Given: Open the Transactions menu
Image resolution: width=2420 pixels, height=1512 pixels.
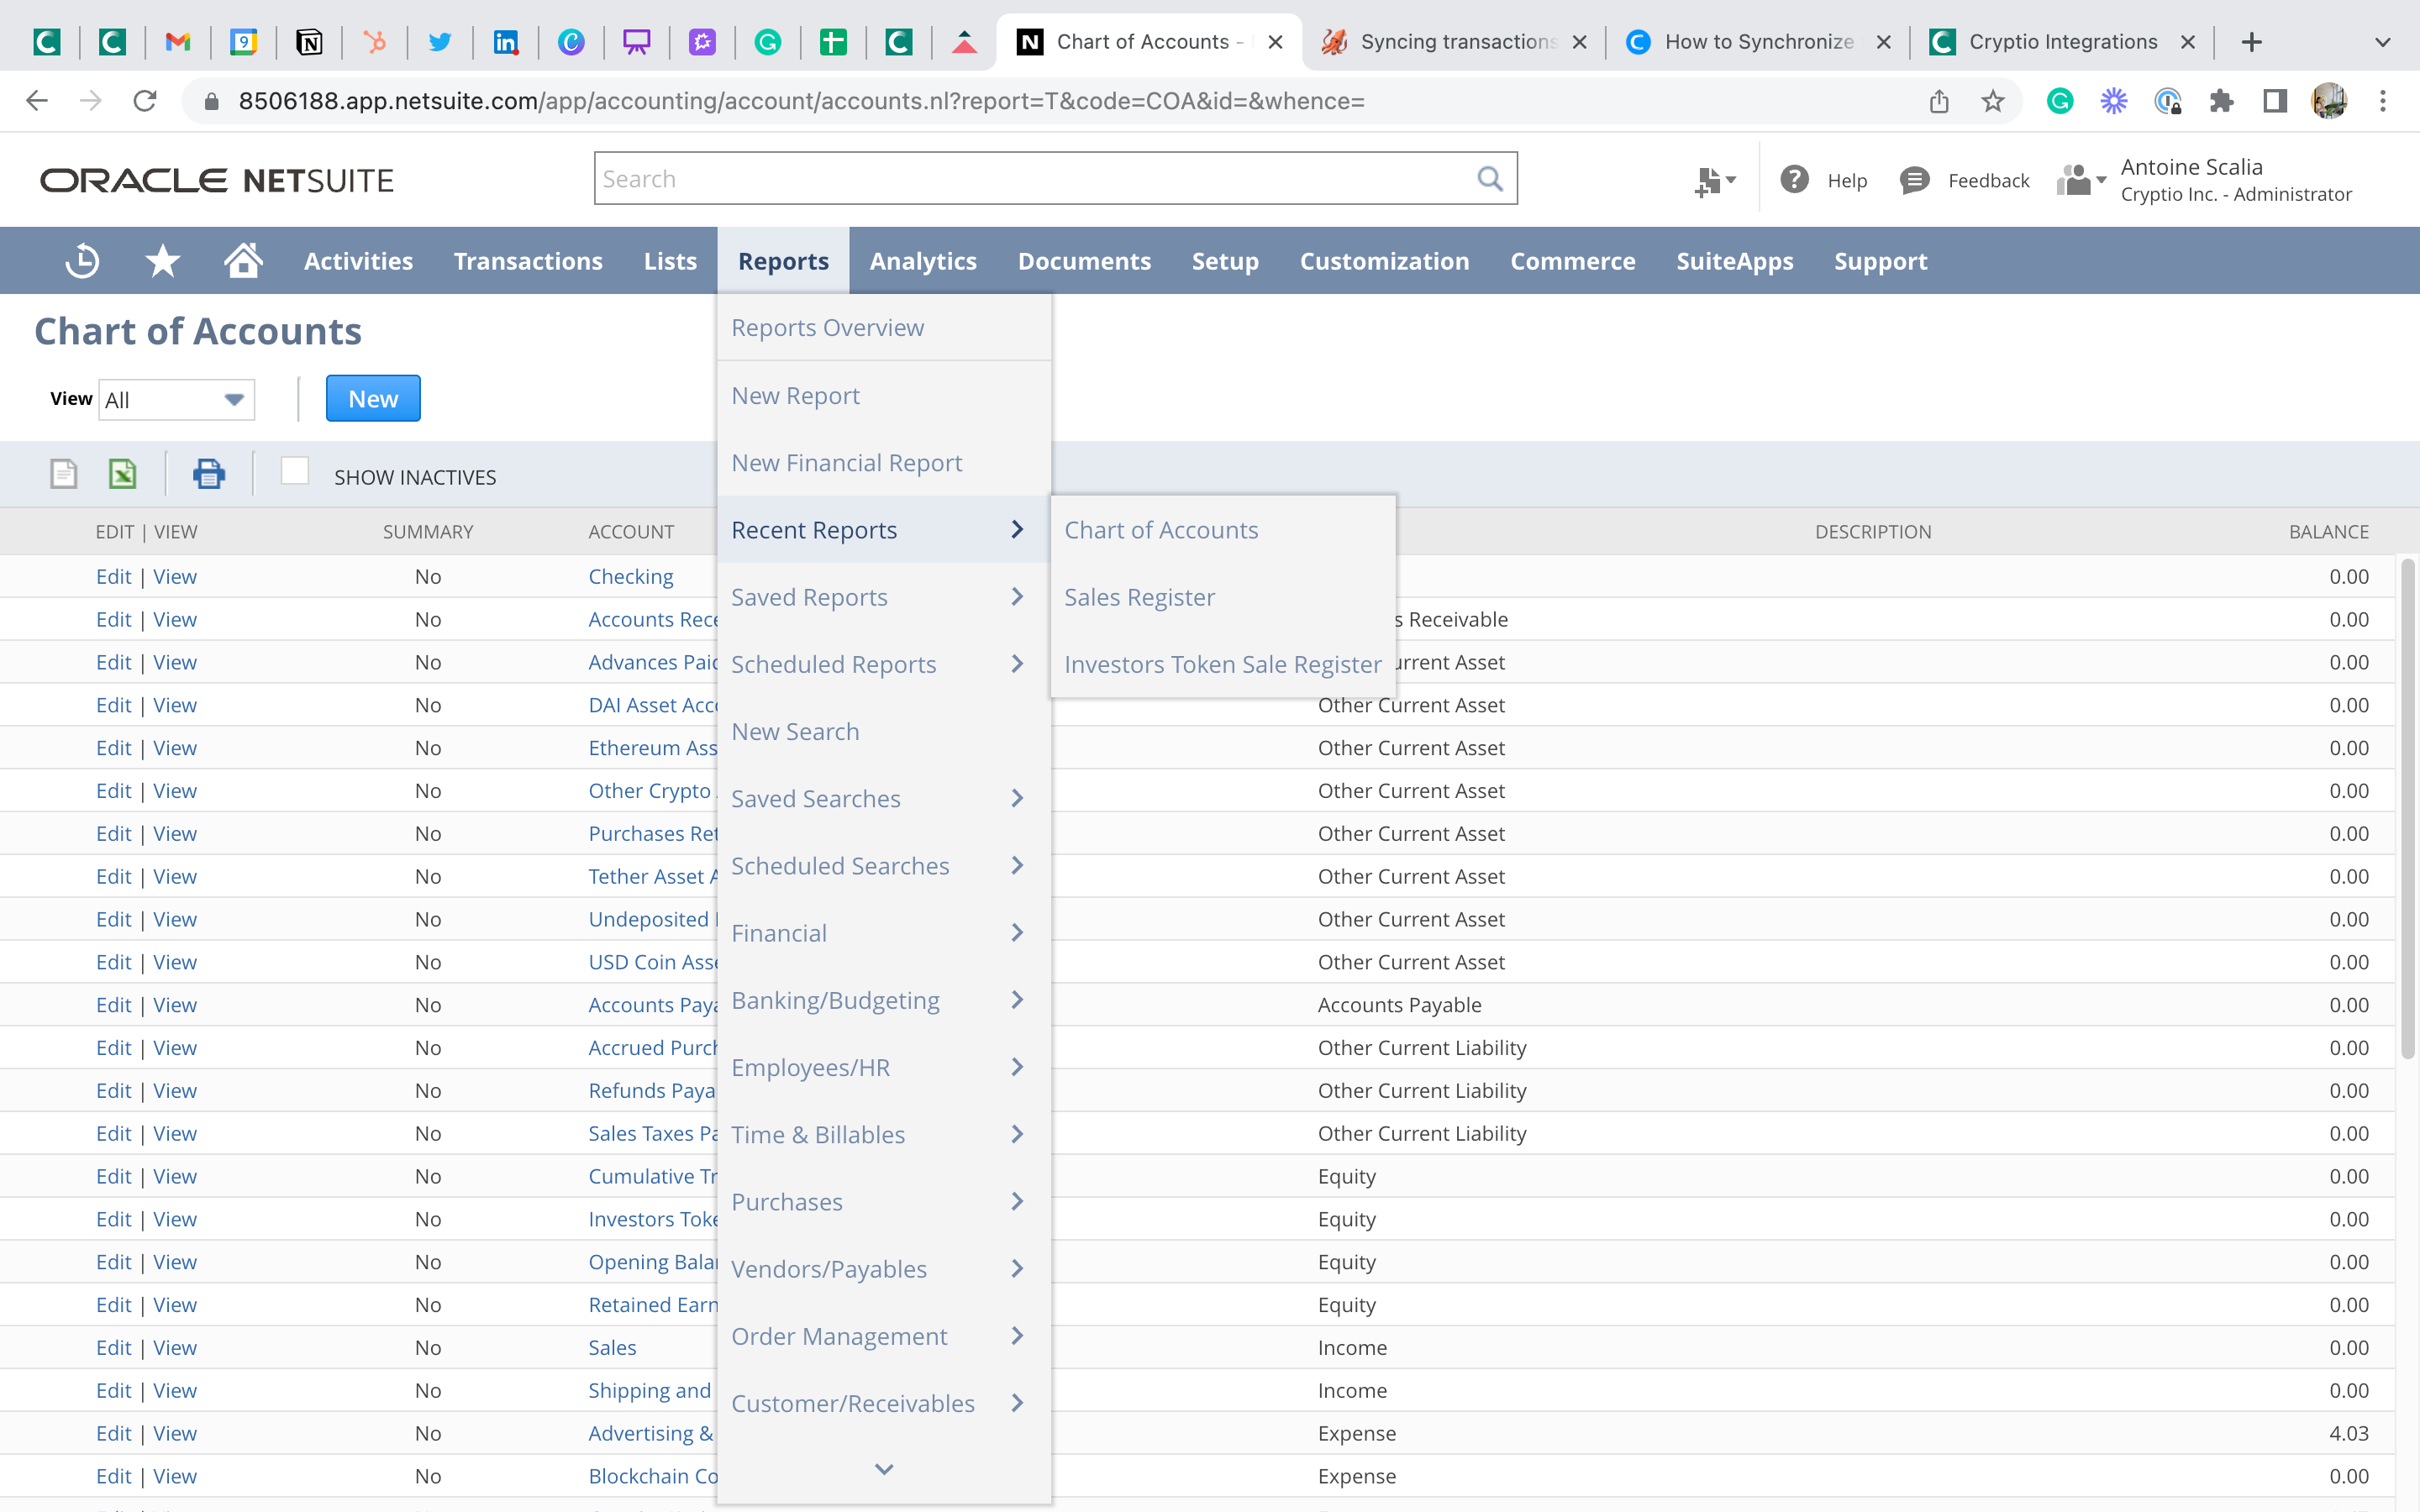Looking at the screenshot, I should [x=528, y=261].
